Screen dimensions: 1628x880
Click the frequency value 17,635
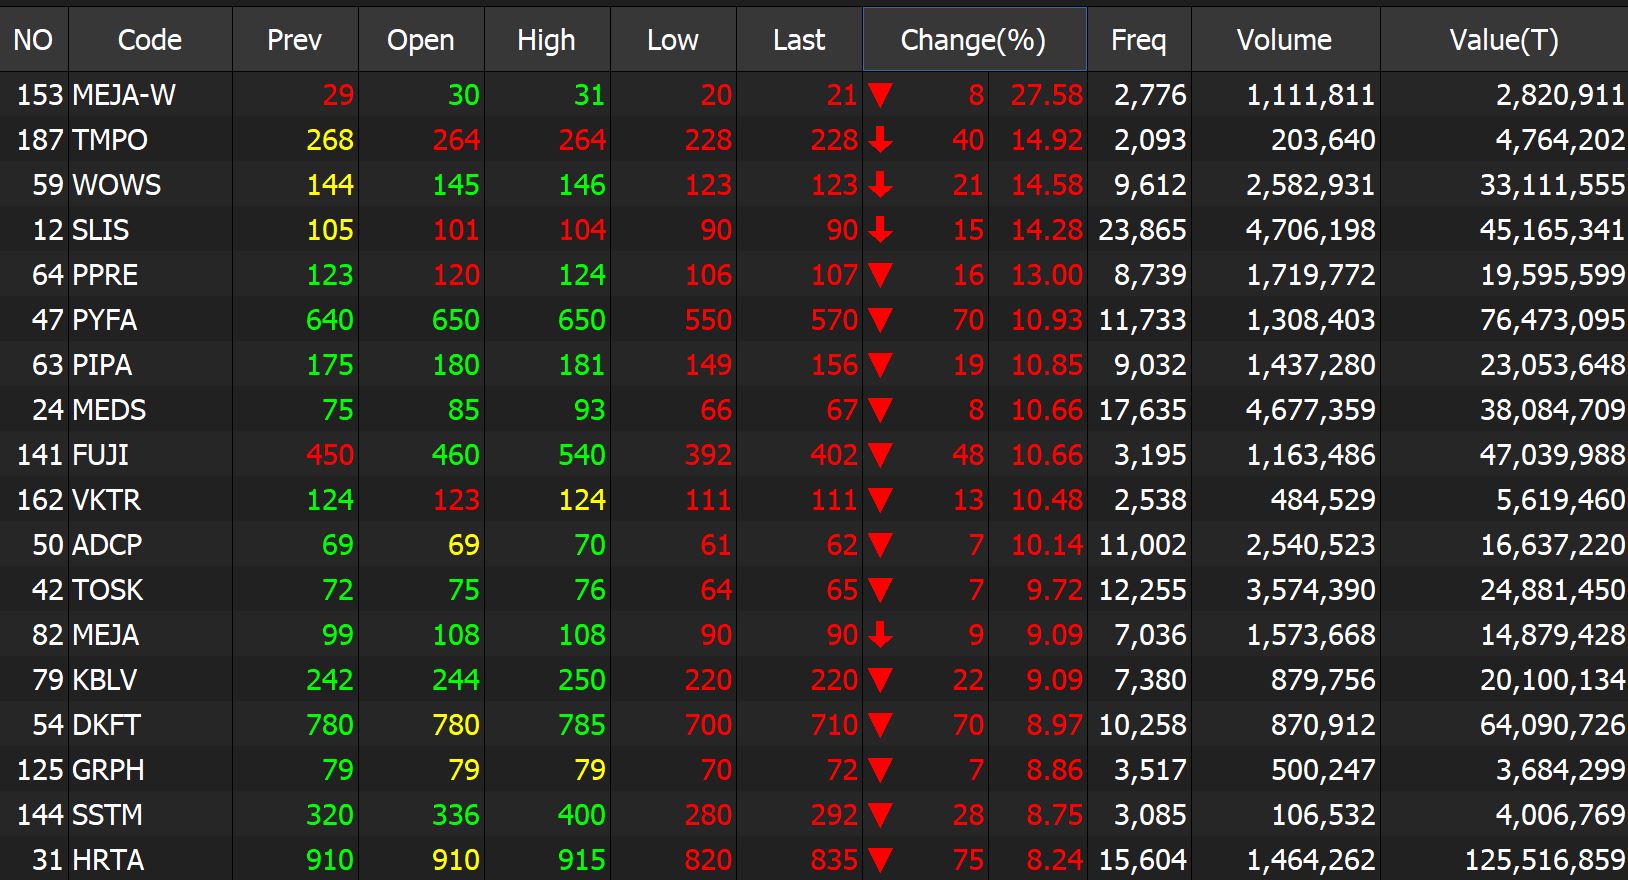point(1142,410)
